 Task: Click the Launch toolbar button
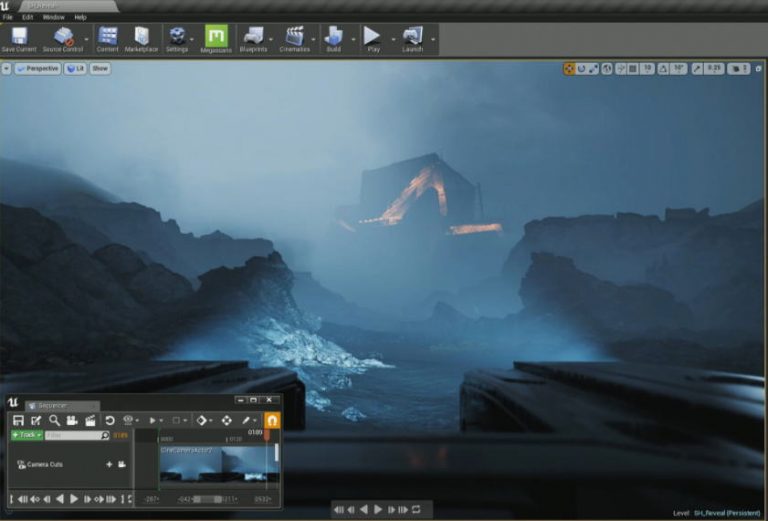click(412, 39)
